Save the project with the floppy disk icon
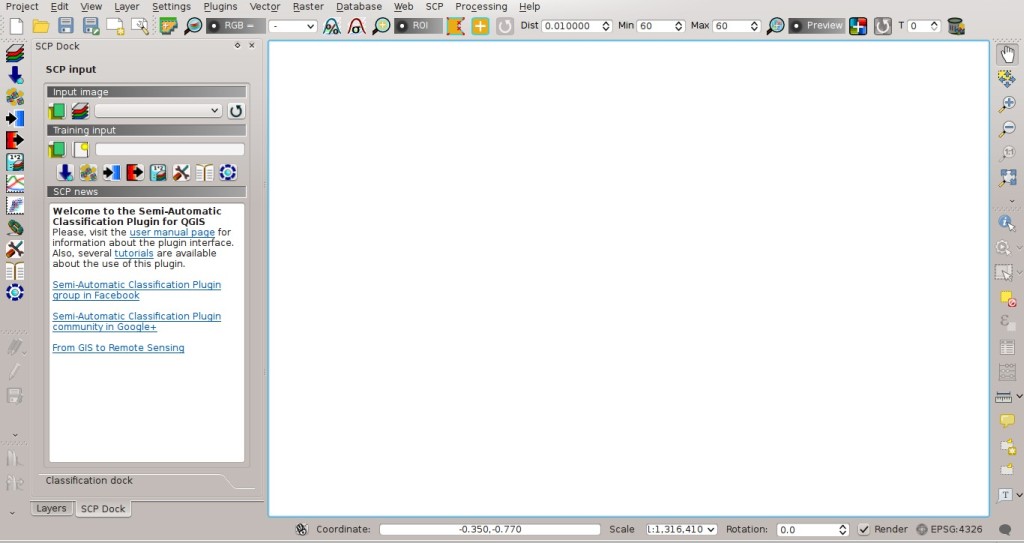The image size is (1024, 543). point(65,26)
